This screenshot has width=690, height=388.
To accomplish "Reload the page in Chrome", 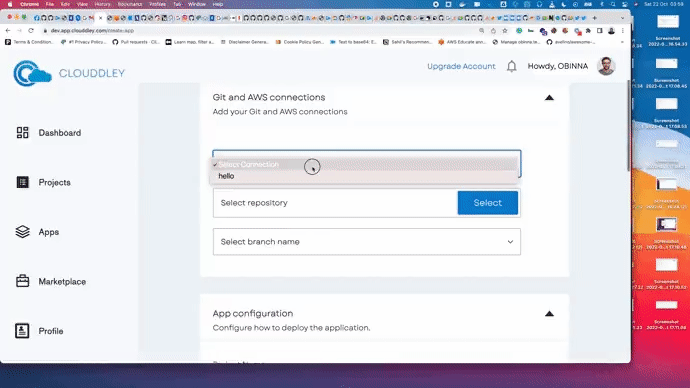I will pos(31,30).
